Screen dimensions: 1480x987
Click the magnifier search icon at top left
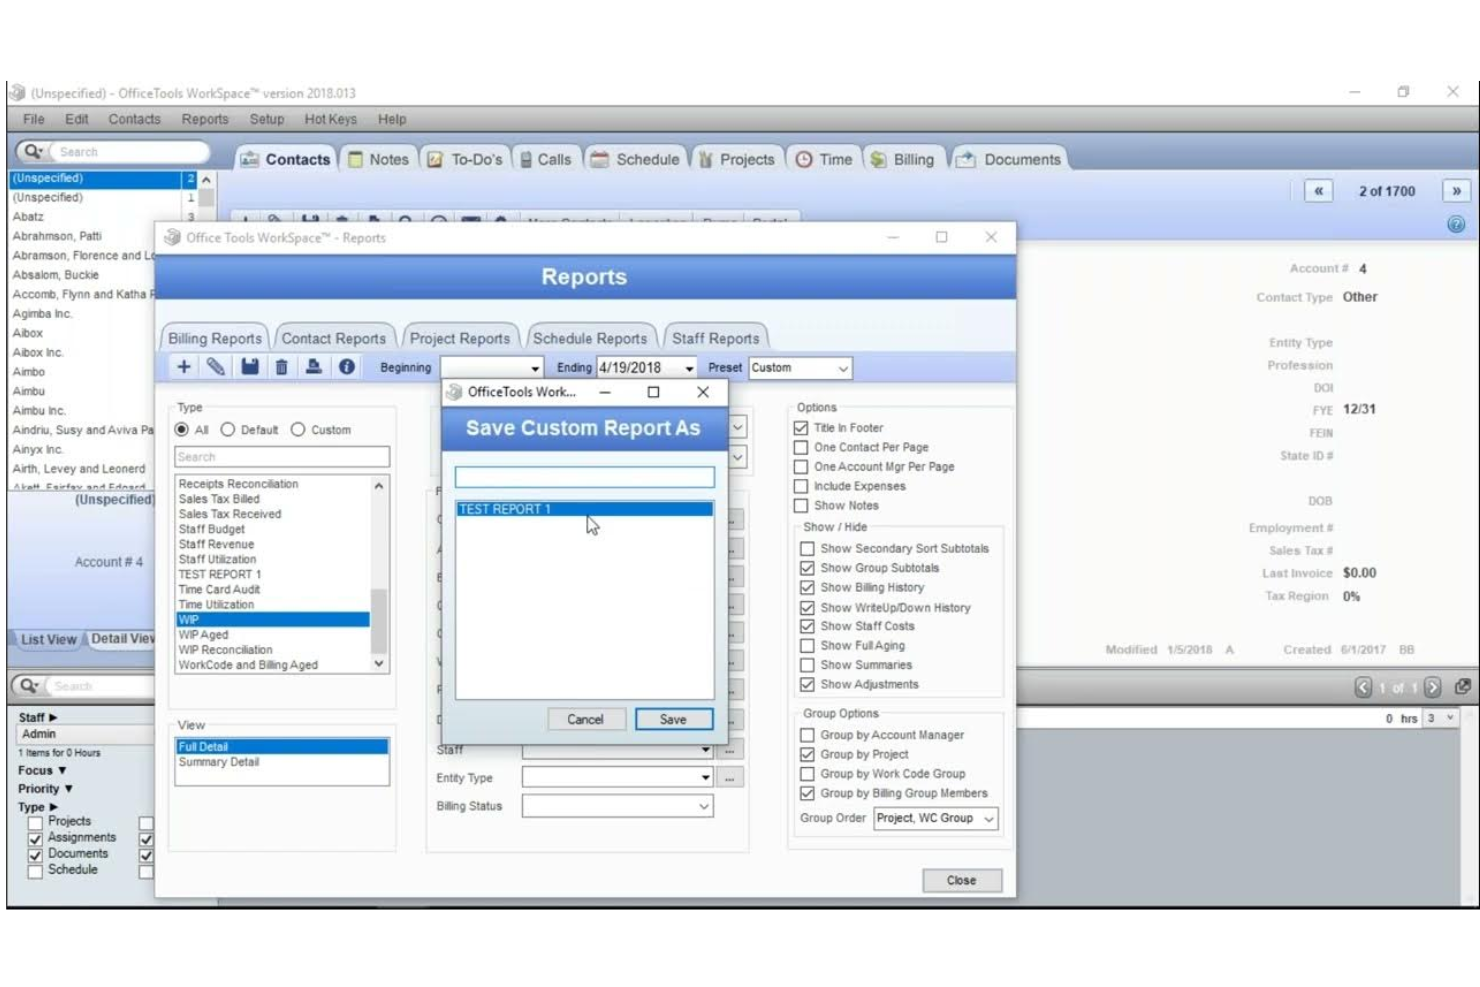coord(33,151)
